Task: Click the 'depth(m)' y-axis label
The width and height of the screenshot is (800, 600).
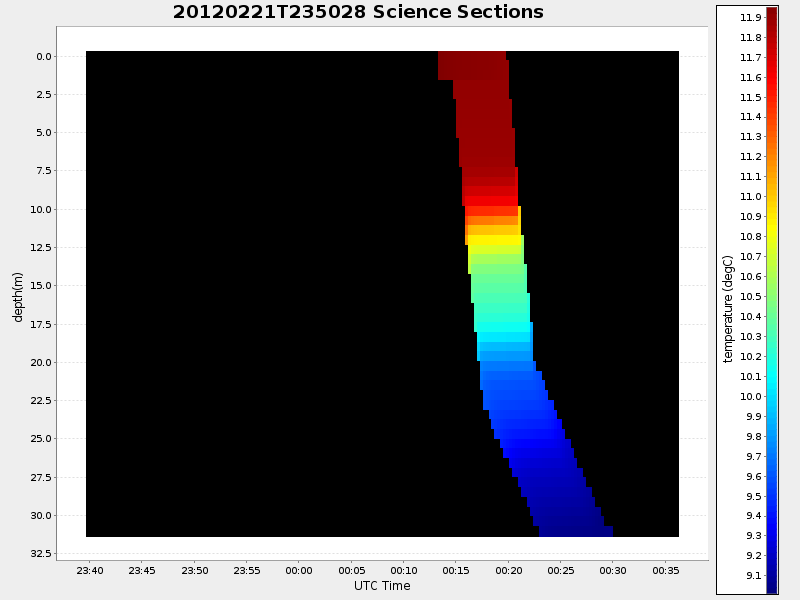Action: (x=18, y=296)
